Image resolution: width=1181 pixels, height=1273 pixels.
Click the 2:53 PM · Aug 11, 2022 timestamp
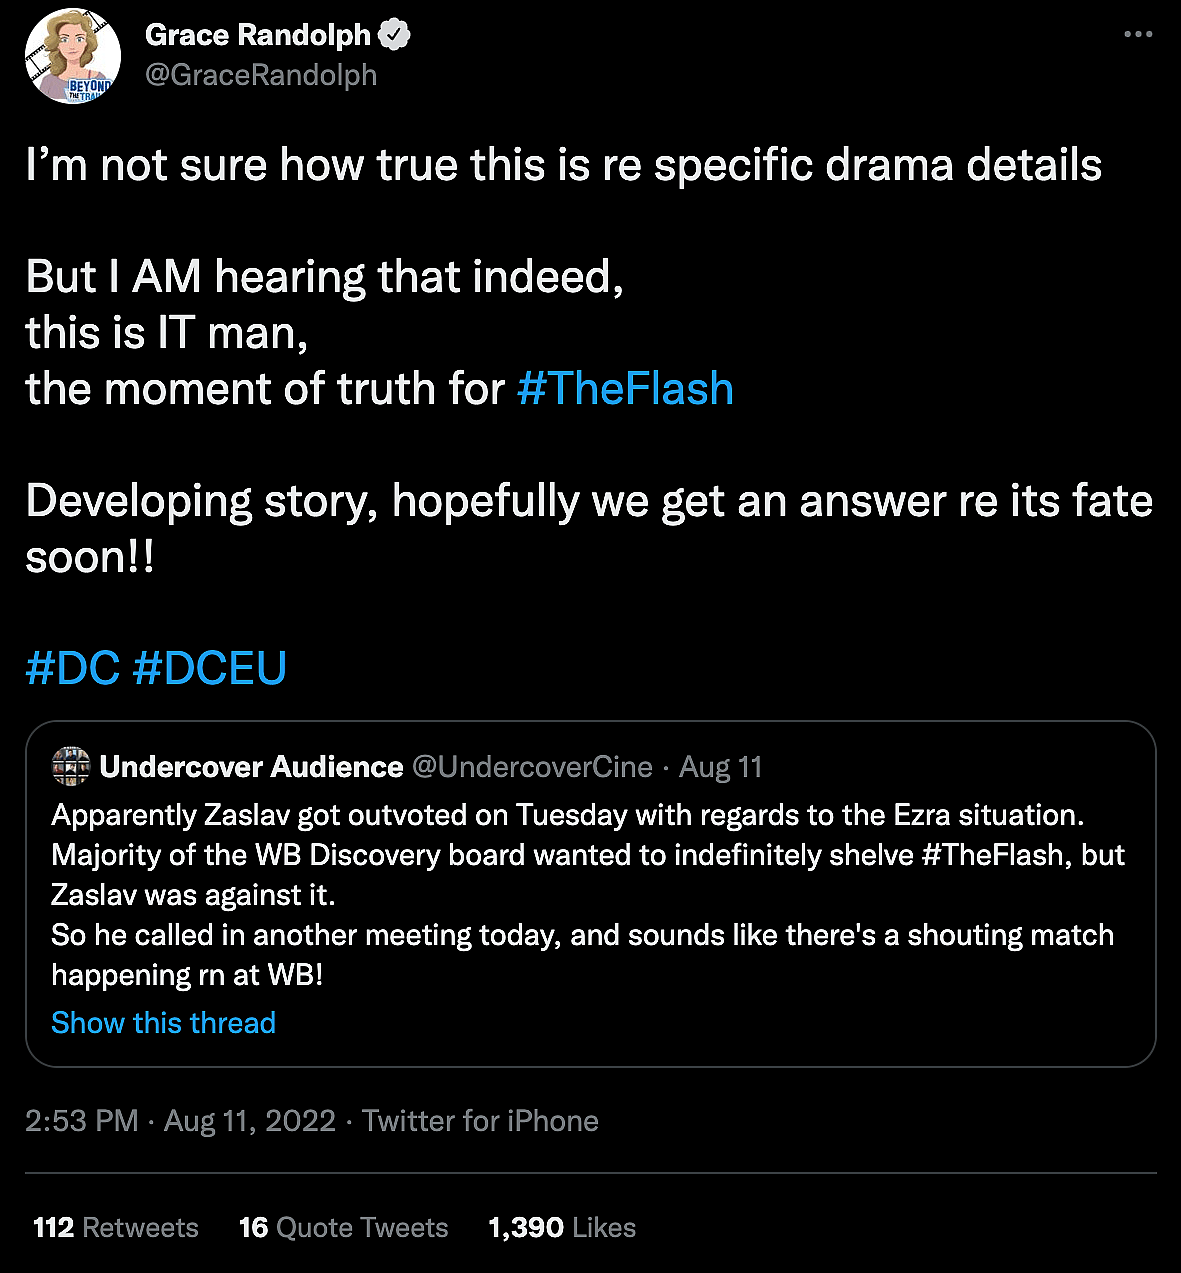pyautogui.click(x=180, y=1121)
